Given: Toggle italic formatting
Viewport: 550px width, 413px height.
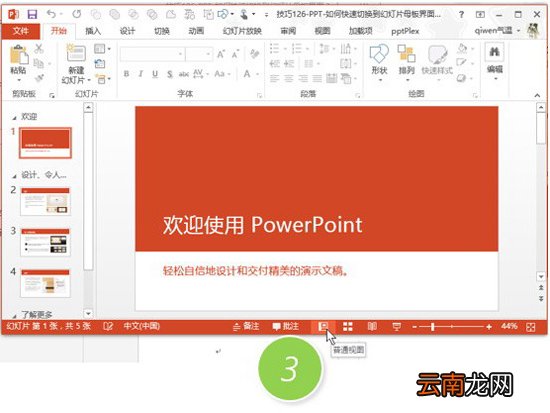Looking at the screenshot, I should 141,74.
